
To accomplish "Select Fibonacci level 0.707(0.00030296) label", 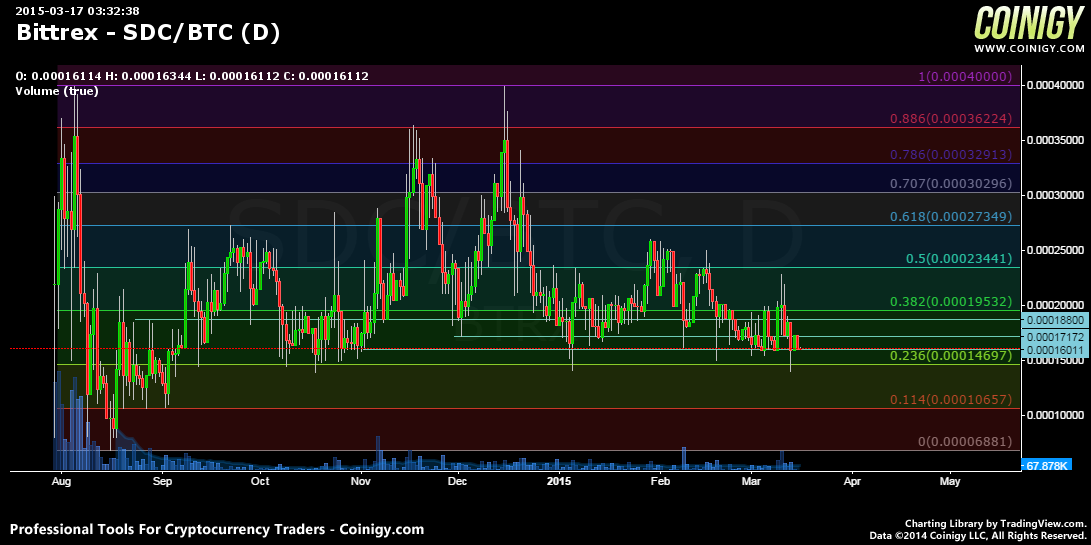I will click(951, 184).
